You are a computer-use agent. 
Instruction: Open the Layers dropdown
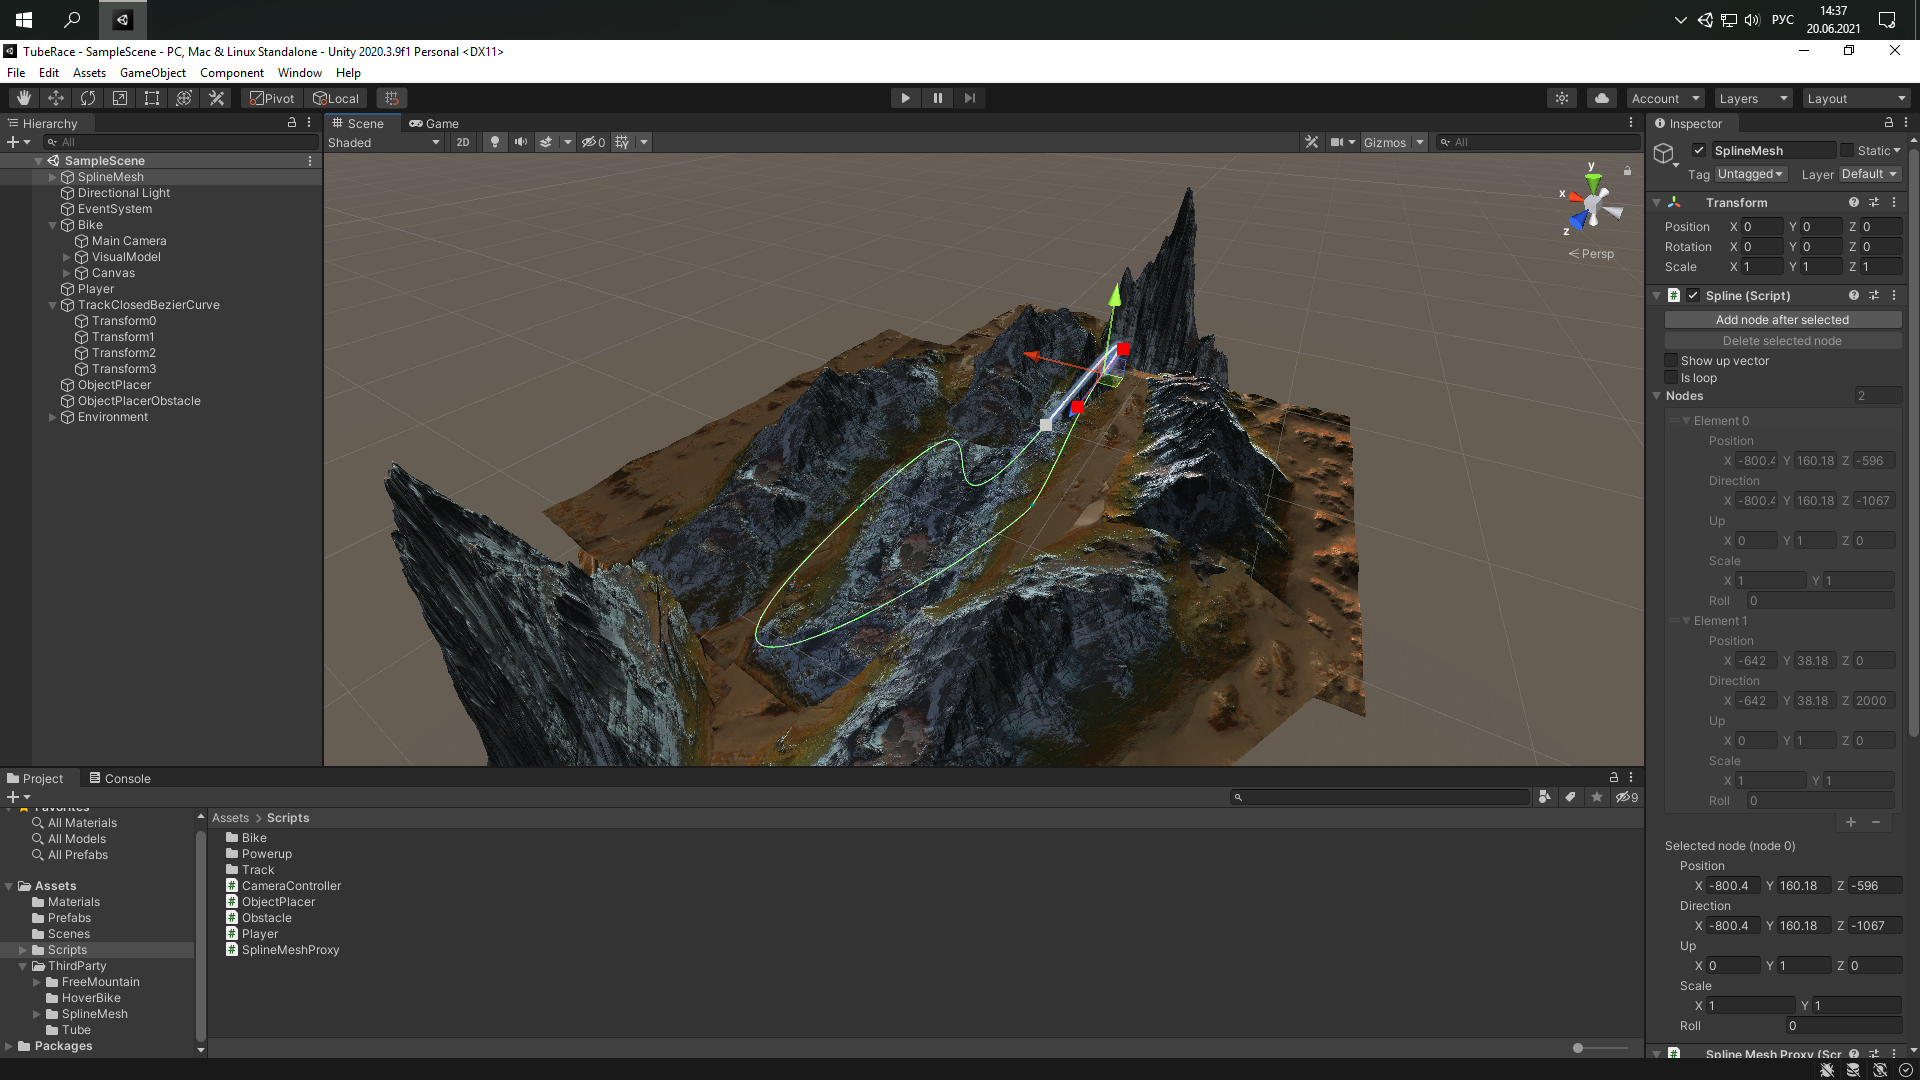tap(1752, 98)
